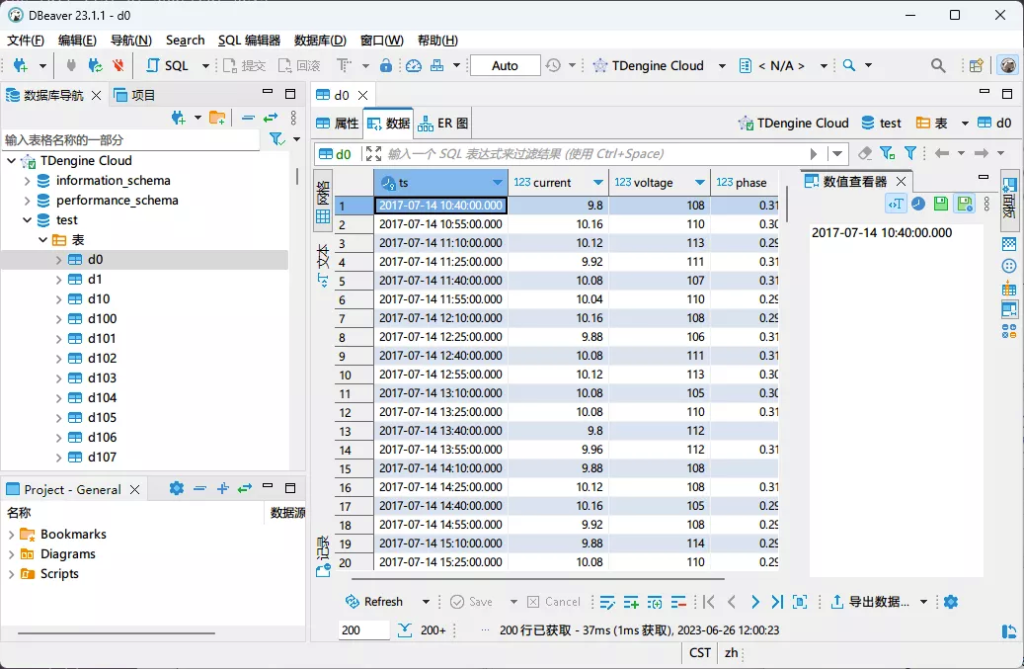Image resolution: width=1024 pixels, height=669 pixels.
Task: Toggle the filter funnel in the database navigator
Action: 276,138
